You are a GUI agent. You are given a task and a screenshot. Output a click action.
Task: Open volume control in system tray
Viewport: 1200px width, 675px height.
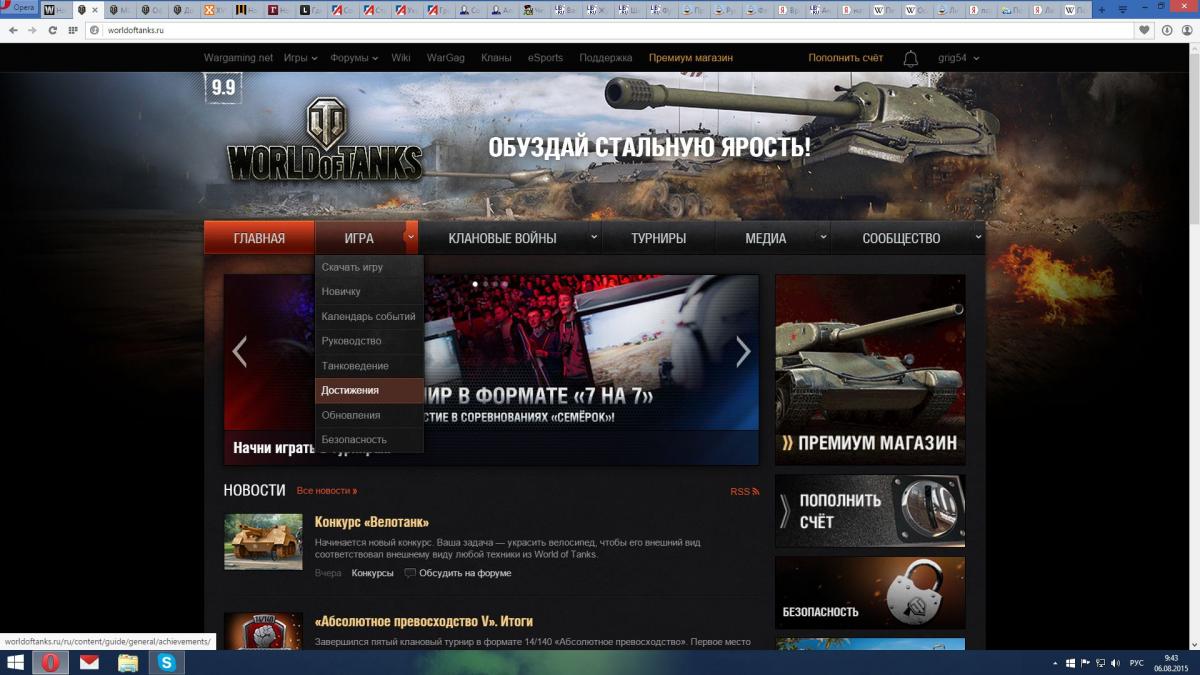pos(1114,663)
